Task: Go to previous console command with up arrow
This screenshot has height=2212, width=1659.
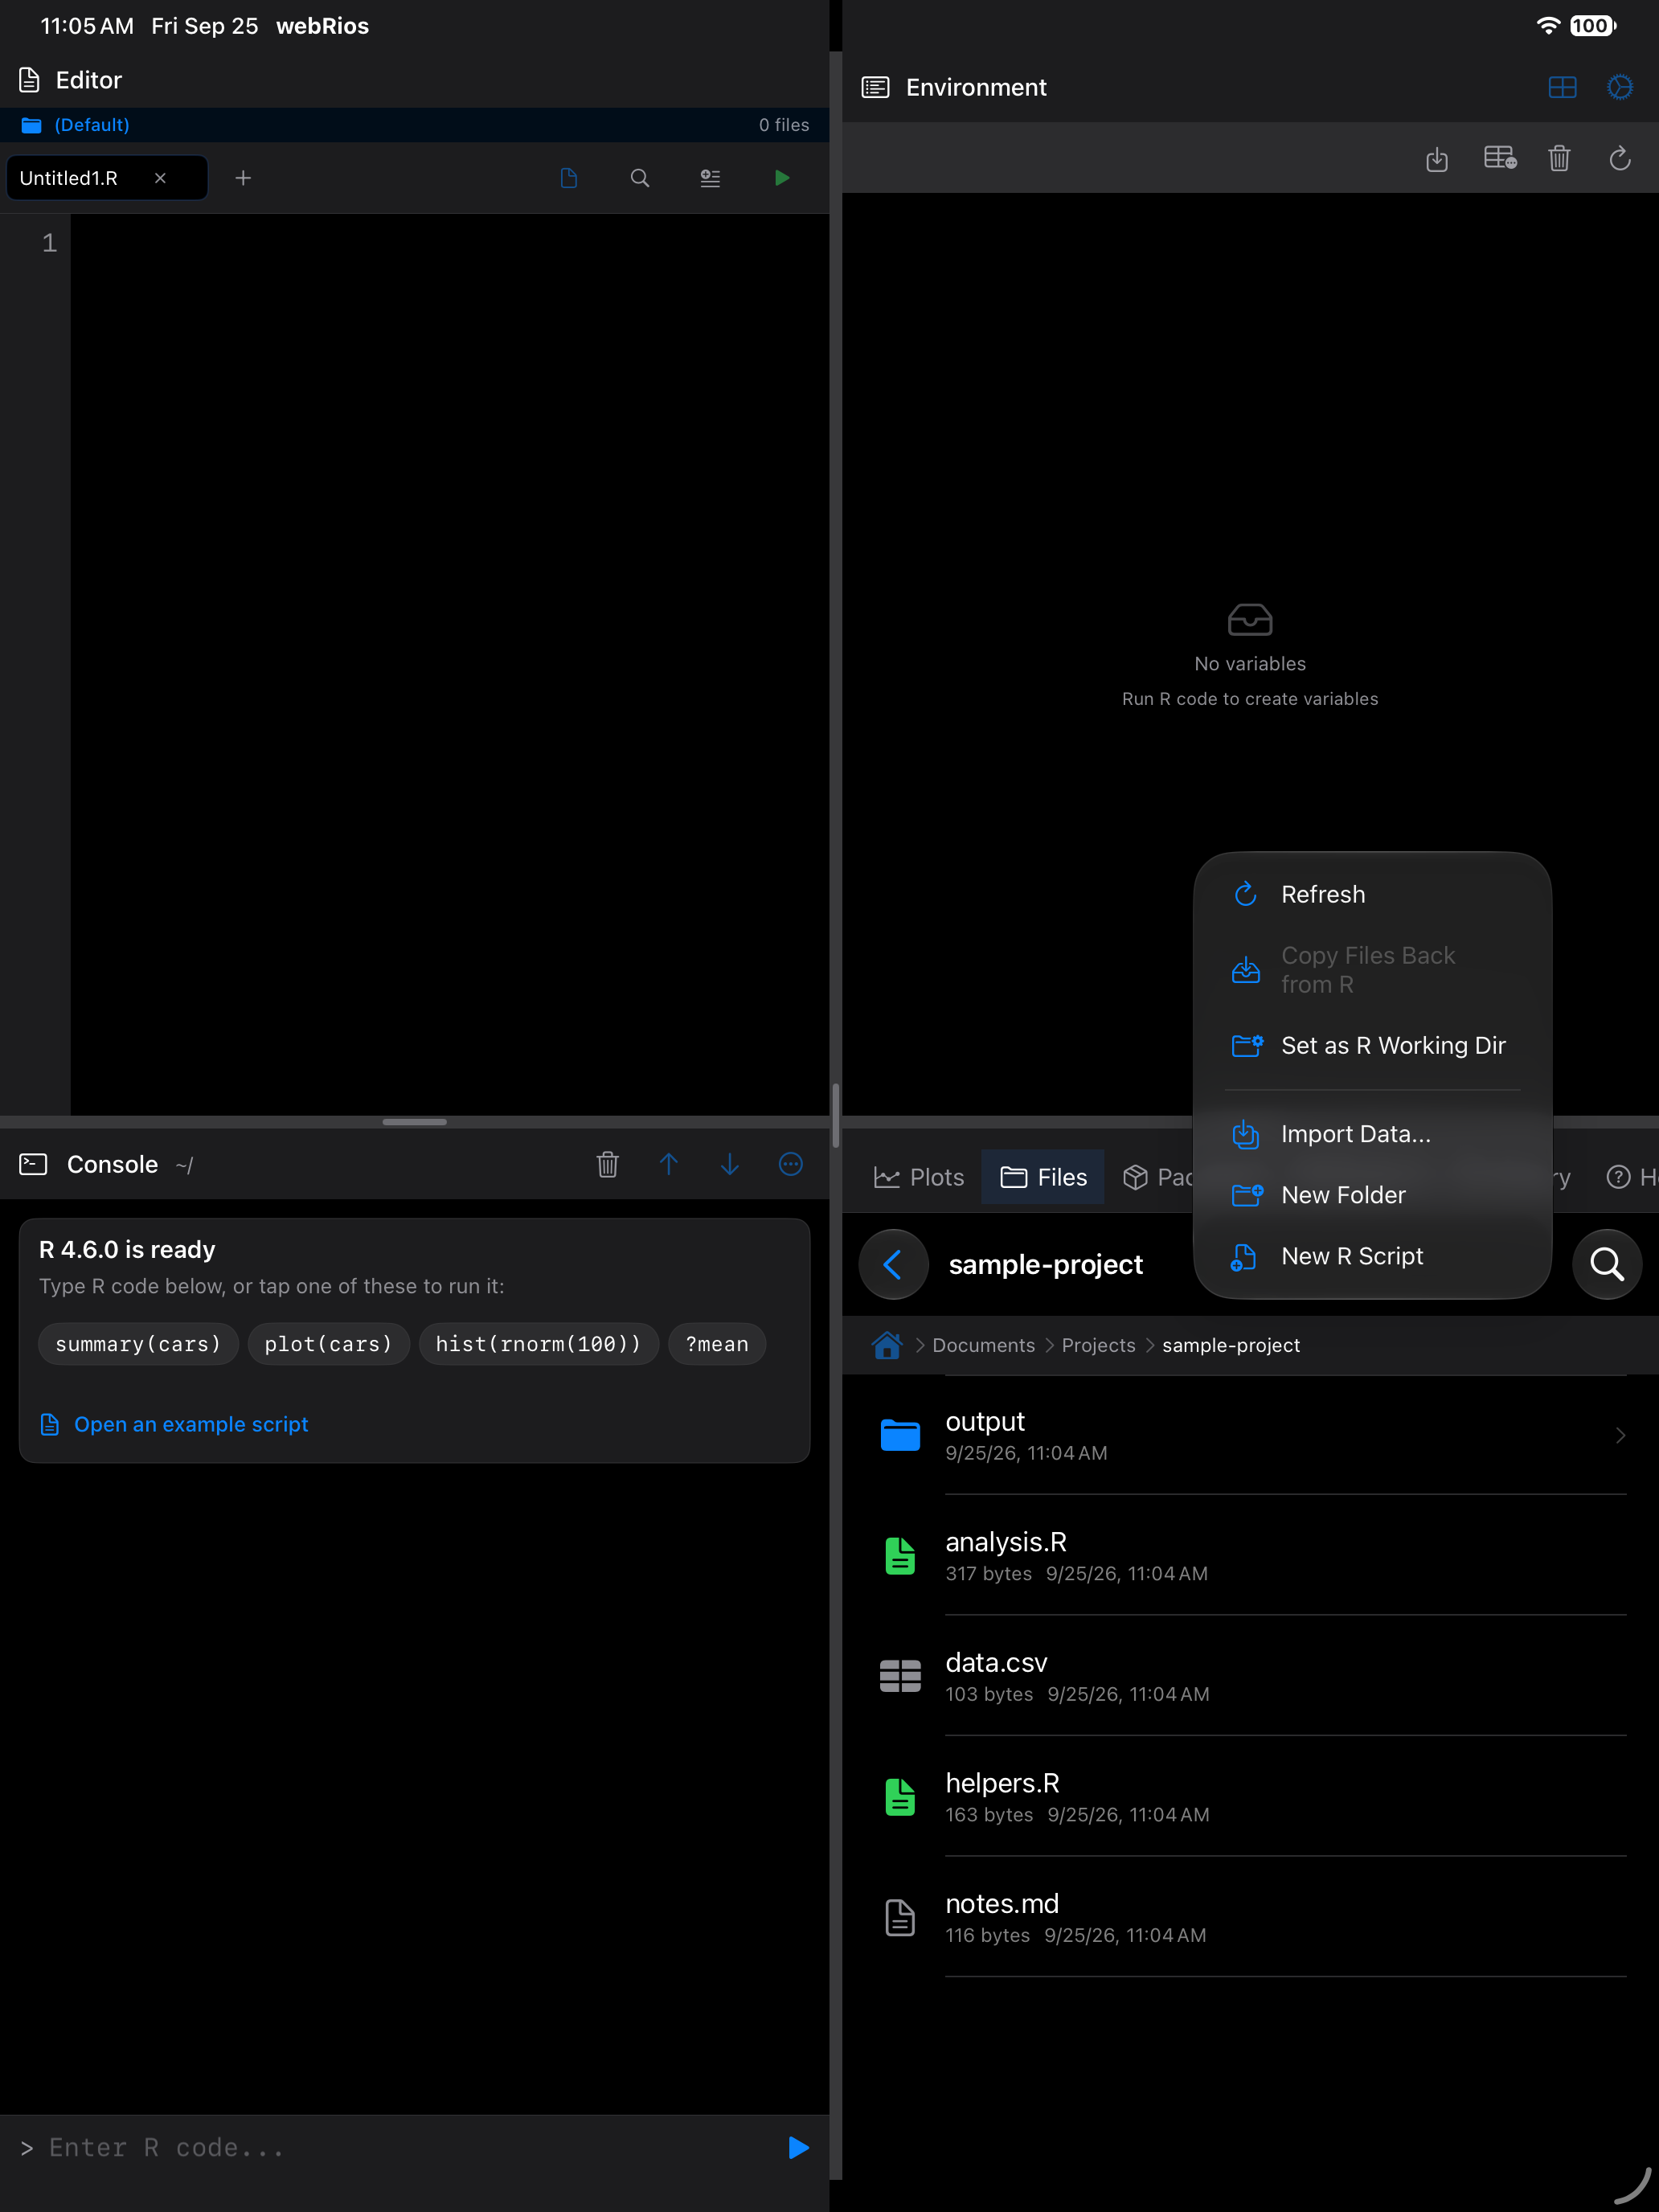Action: [669, 1164]
